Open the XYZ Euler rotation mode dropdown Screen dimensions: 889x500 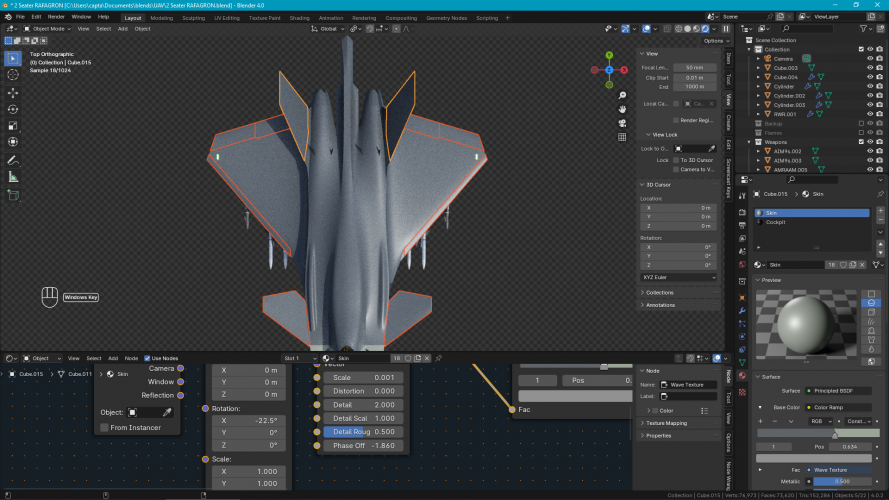click(x=678, y=277)
